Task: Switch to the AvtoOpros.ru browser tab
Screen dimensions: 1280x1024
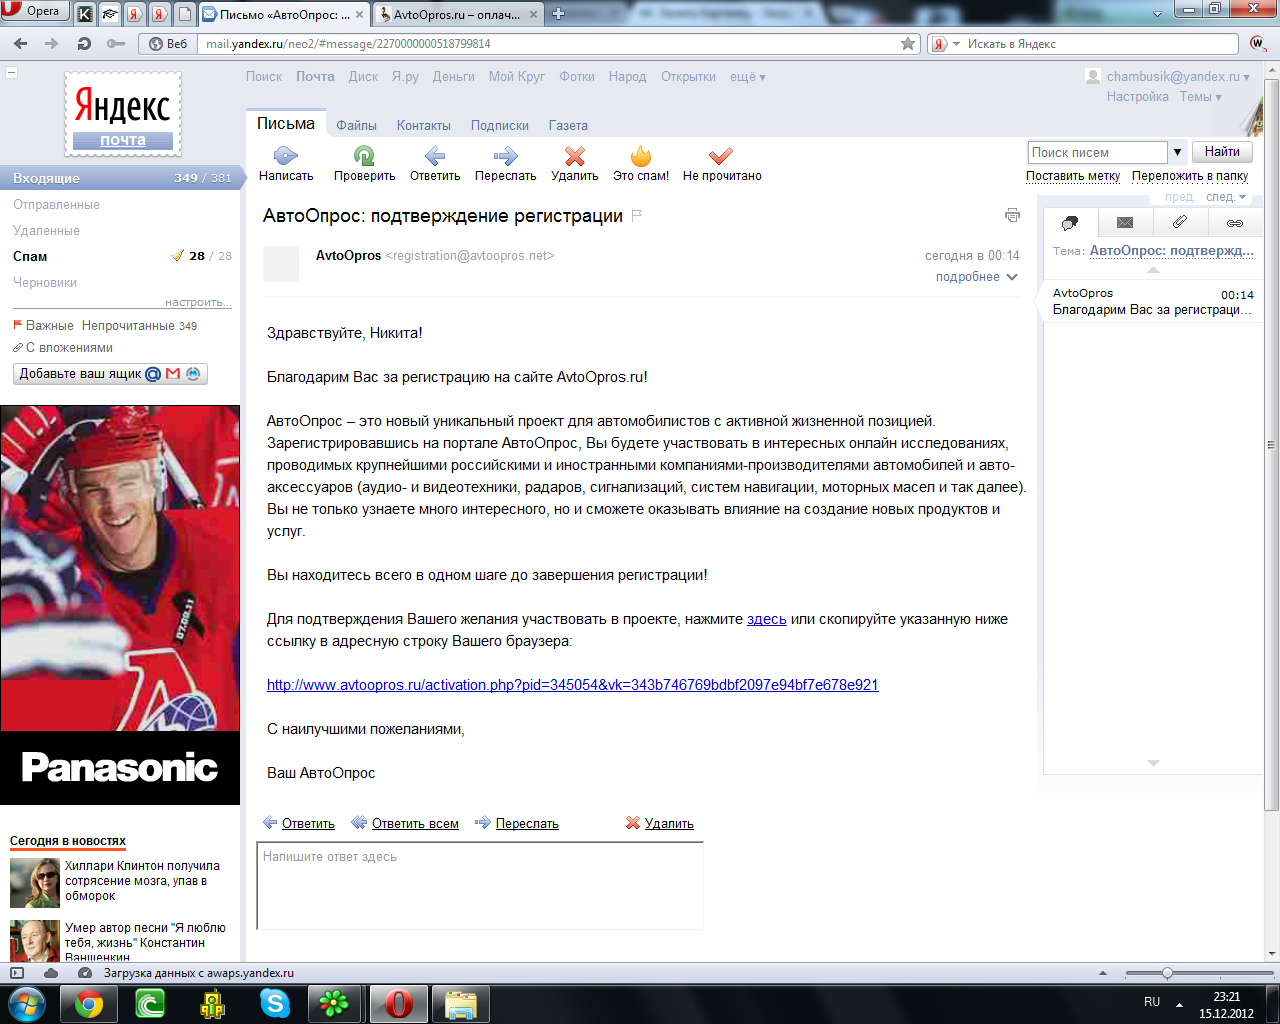Action: [x=457, y=15]
